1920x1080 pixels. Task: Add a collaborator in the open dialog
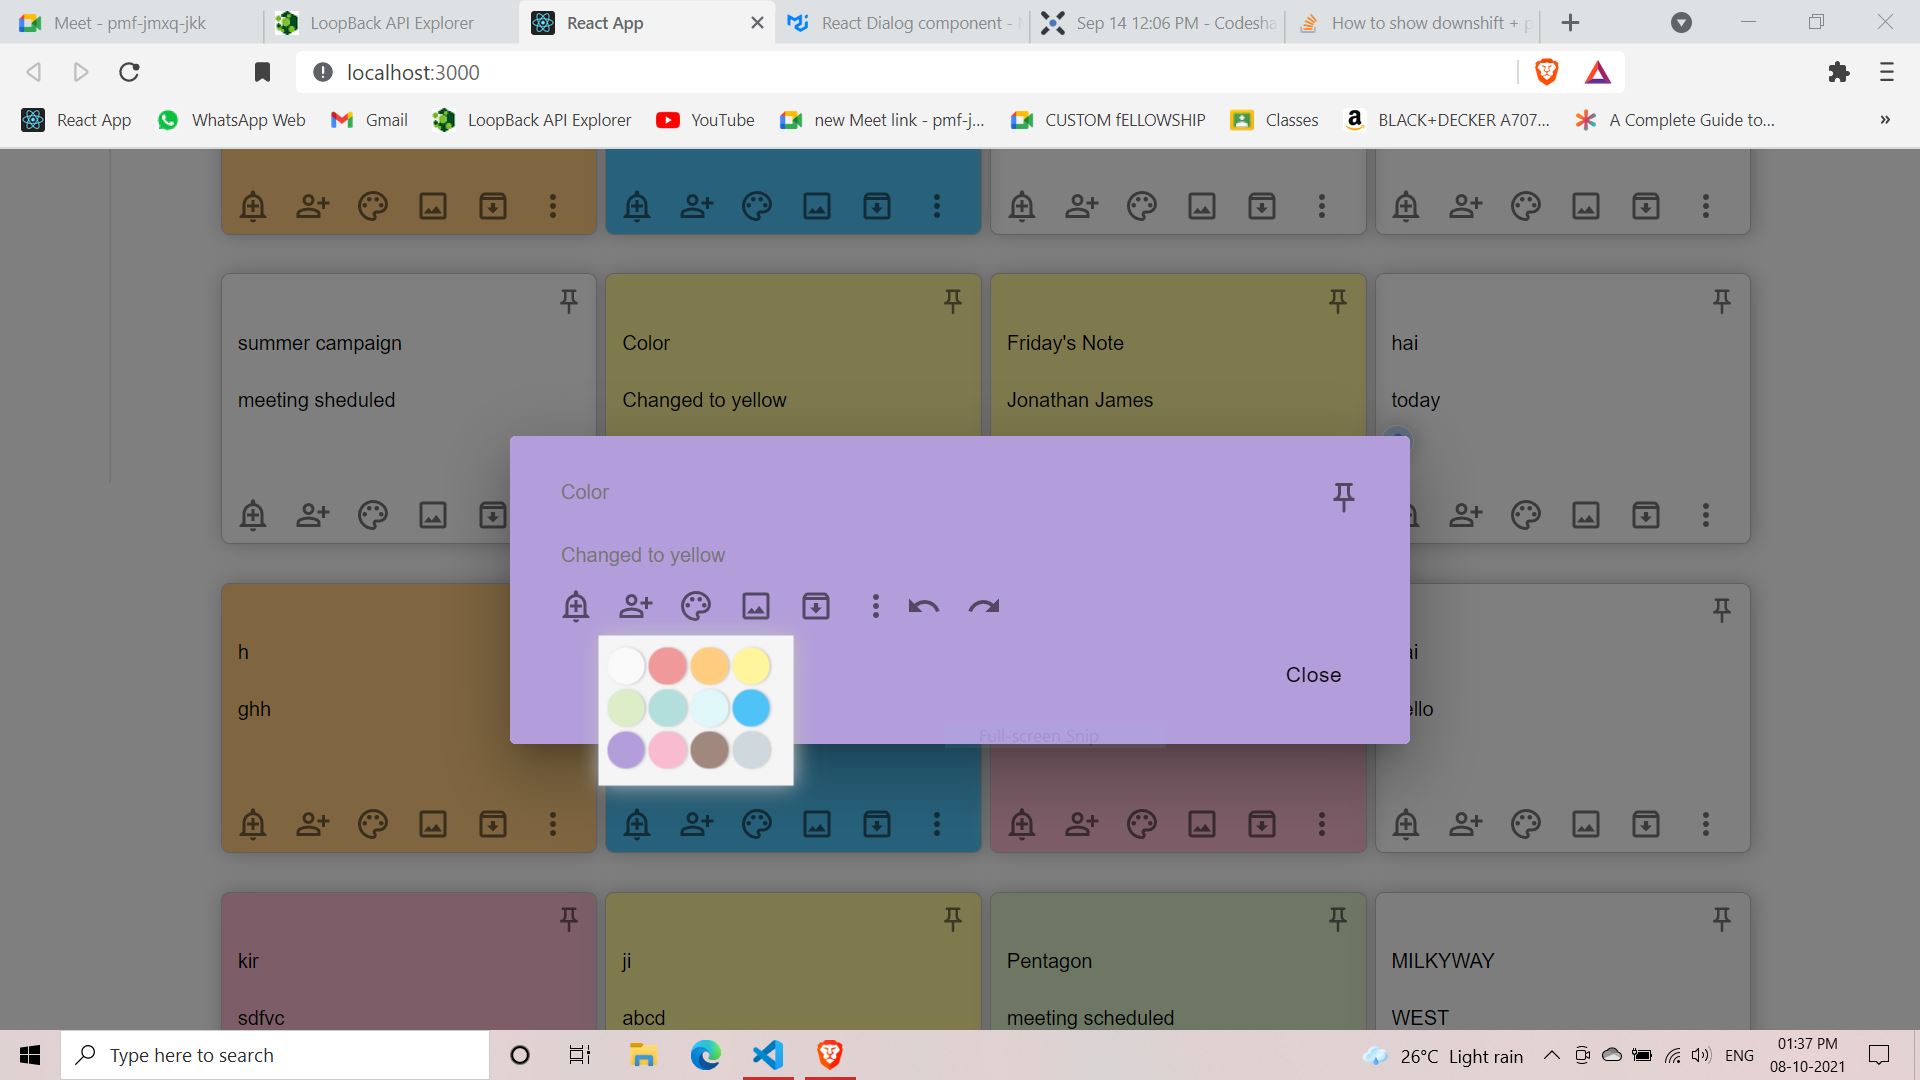pos(636,605)
